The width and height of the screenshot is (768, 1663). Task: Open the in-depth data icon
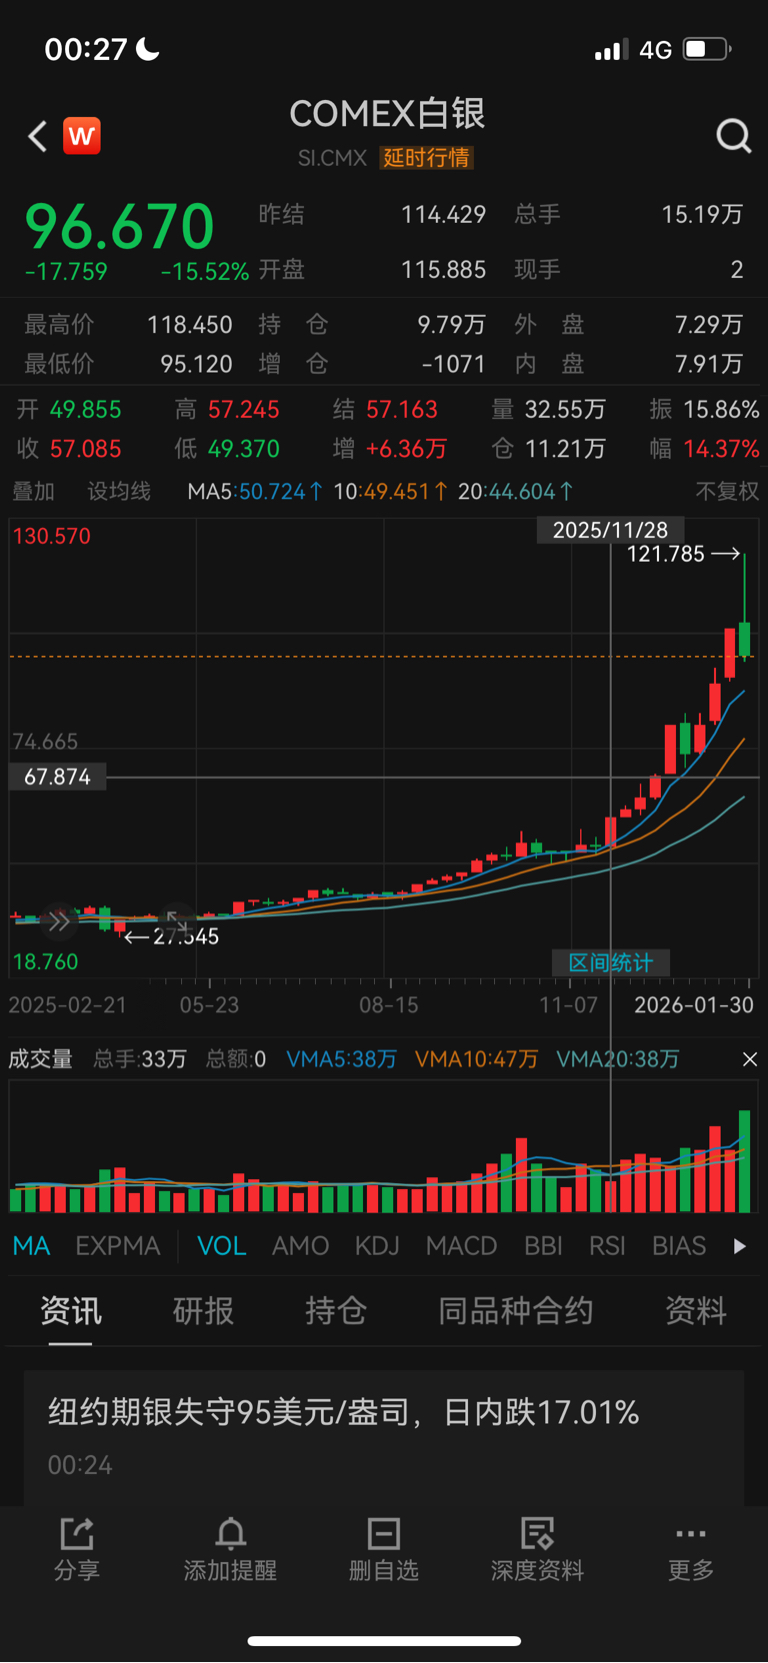point(537,1533)
